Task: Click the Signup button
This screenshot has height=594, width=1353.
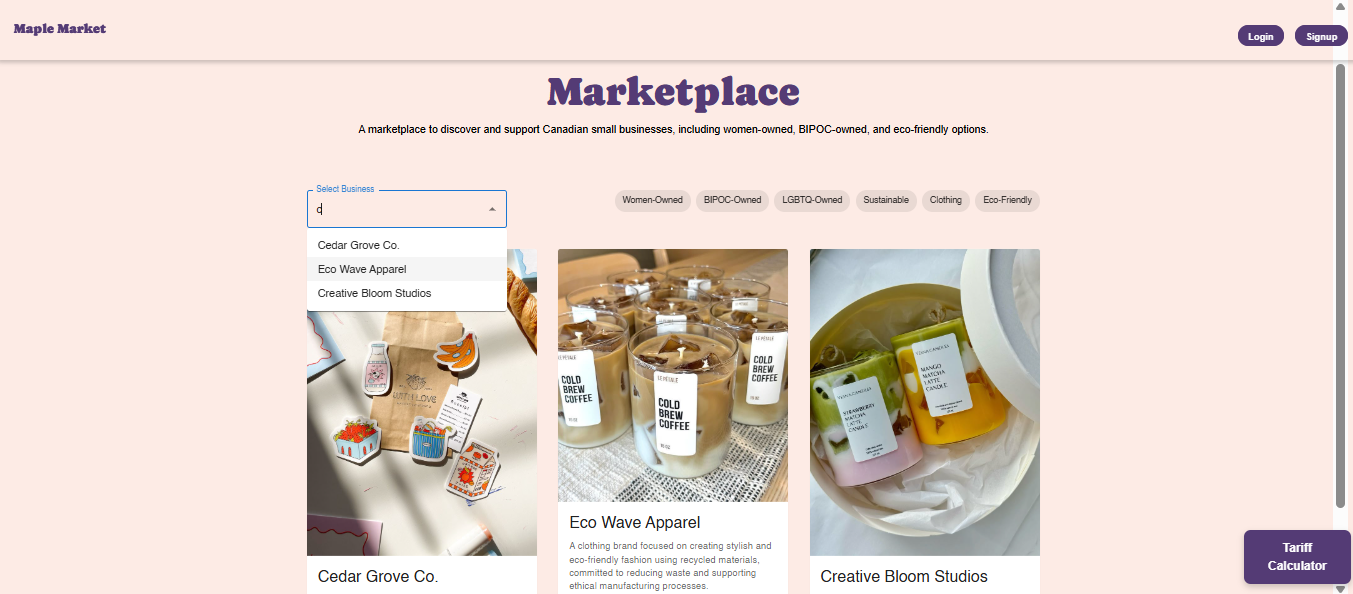Action: click(1321, 36)
